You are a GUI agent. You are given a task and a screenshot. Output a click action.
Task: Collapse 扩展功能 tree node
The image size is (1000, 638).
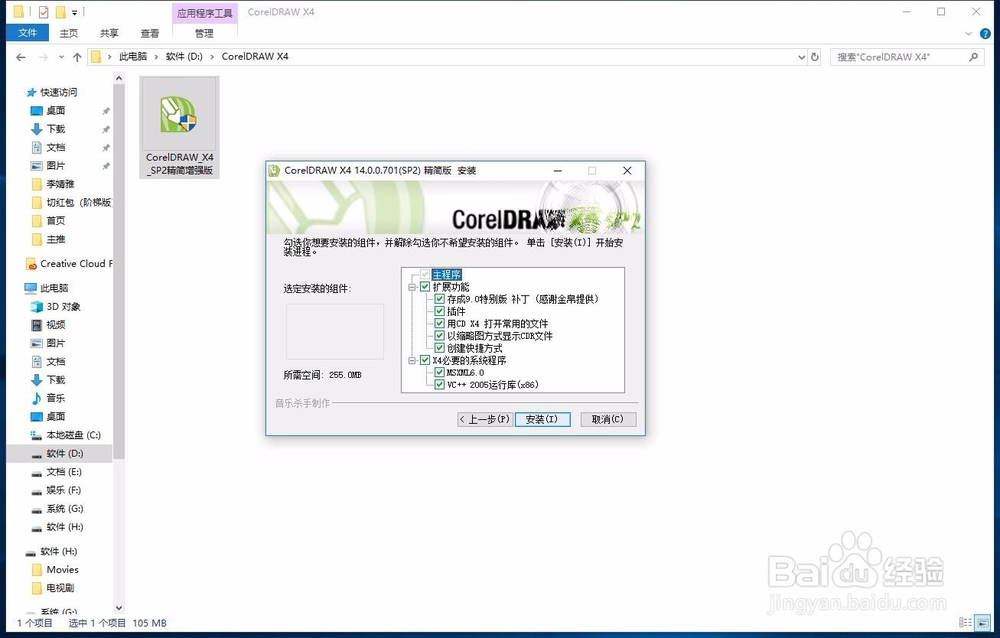tap(412, 287)
